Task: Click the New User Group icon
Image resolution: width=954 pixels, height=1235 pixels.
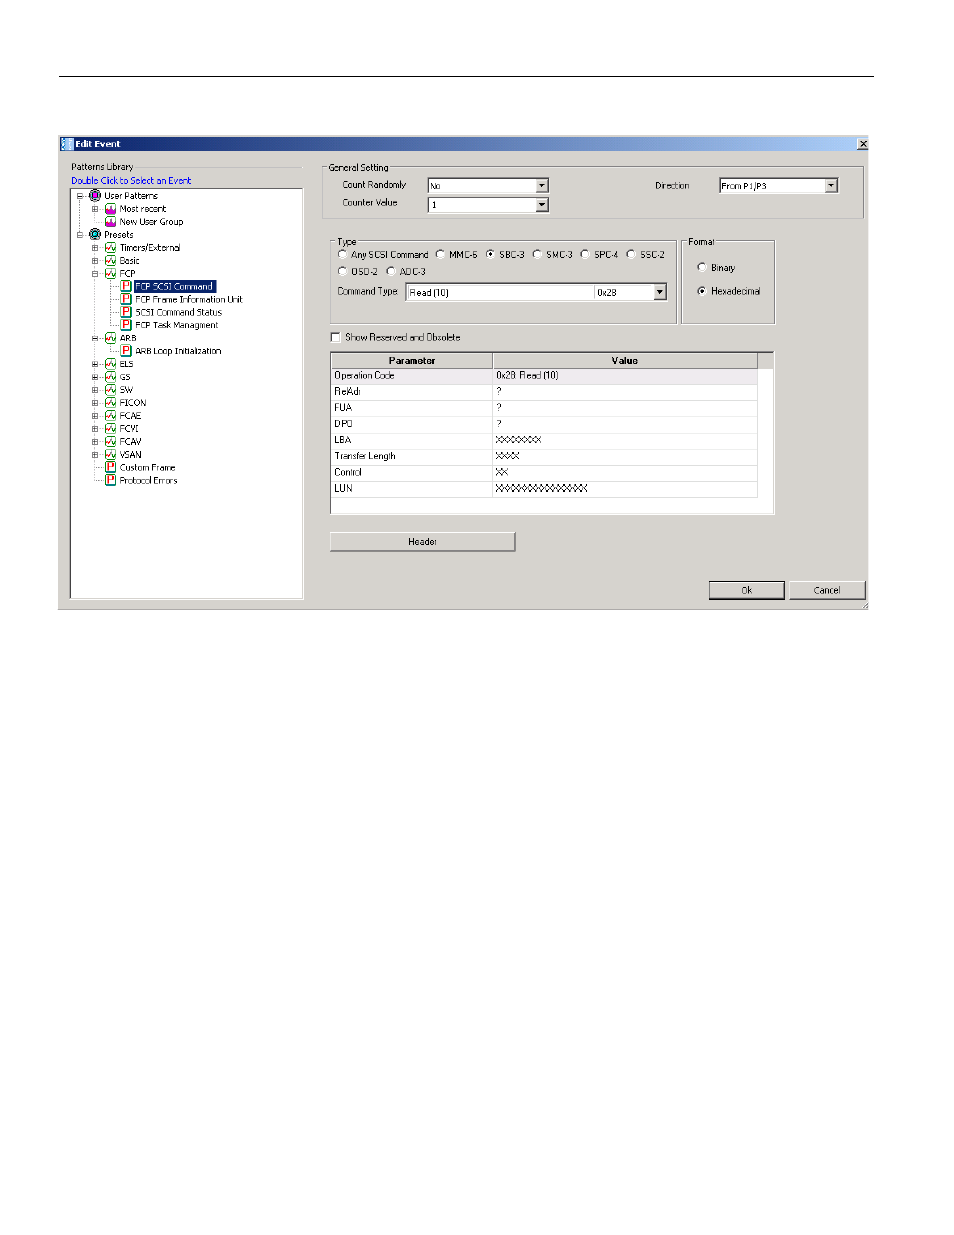Action: 111,222
